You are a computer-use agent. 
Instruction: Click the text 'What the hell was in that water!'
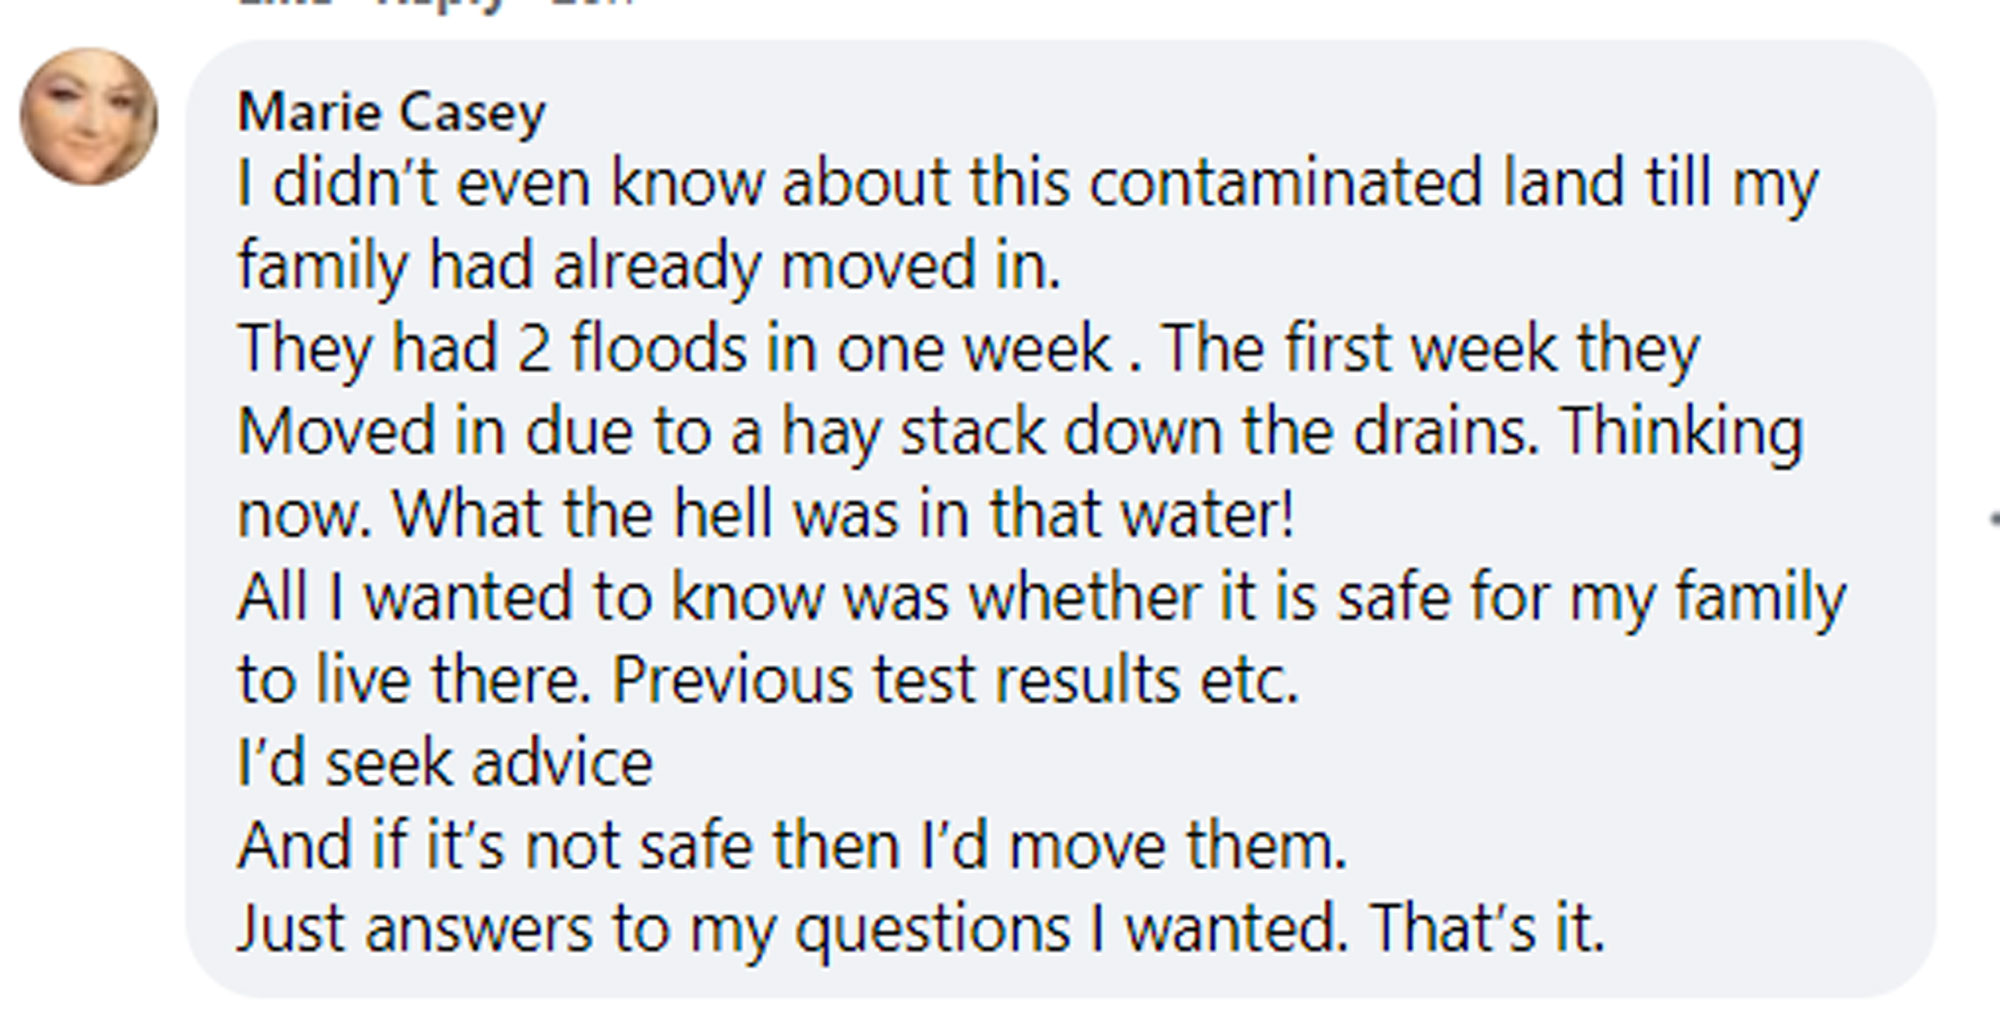tap(844, 514)
